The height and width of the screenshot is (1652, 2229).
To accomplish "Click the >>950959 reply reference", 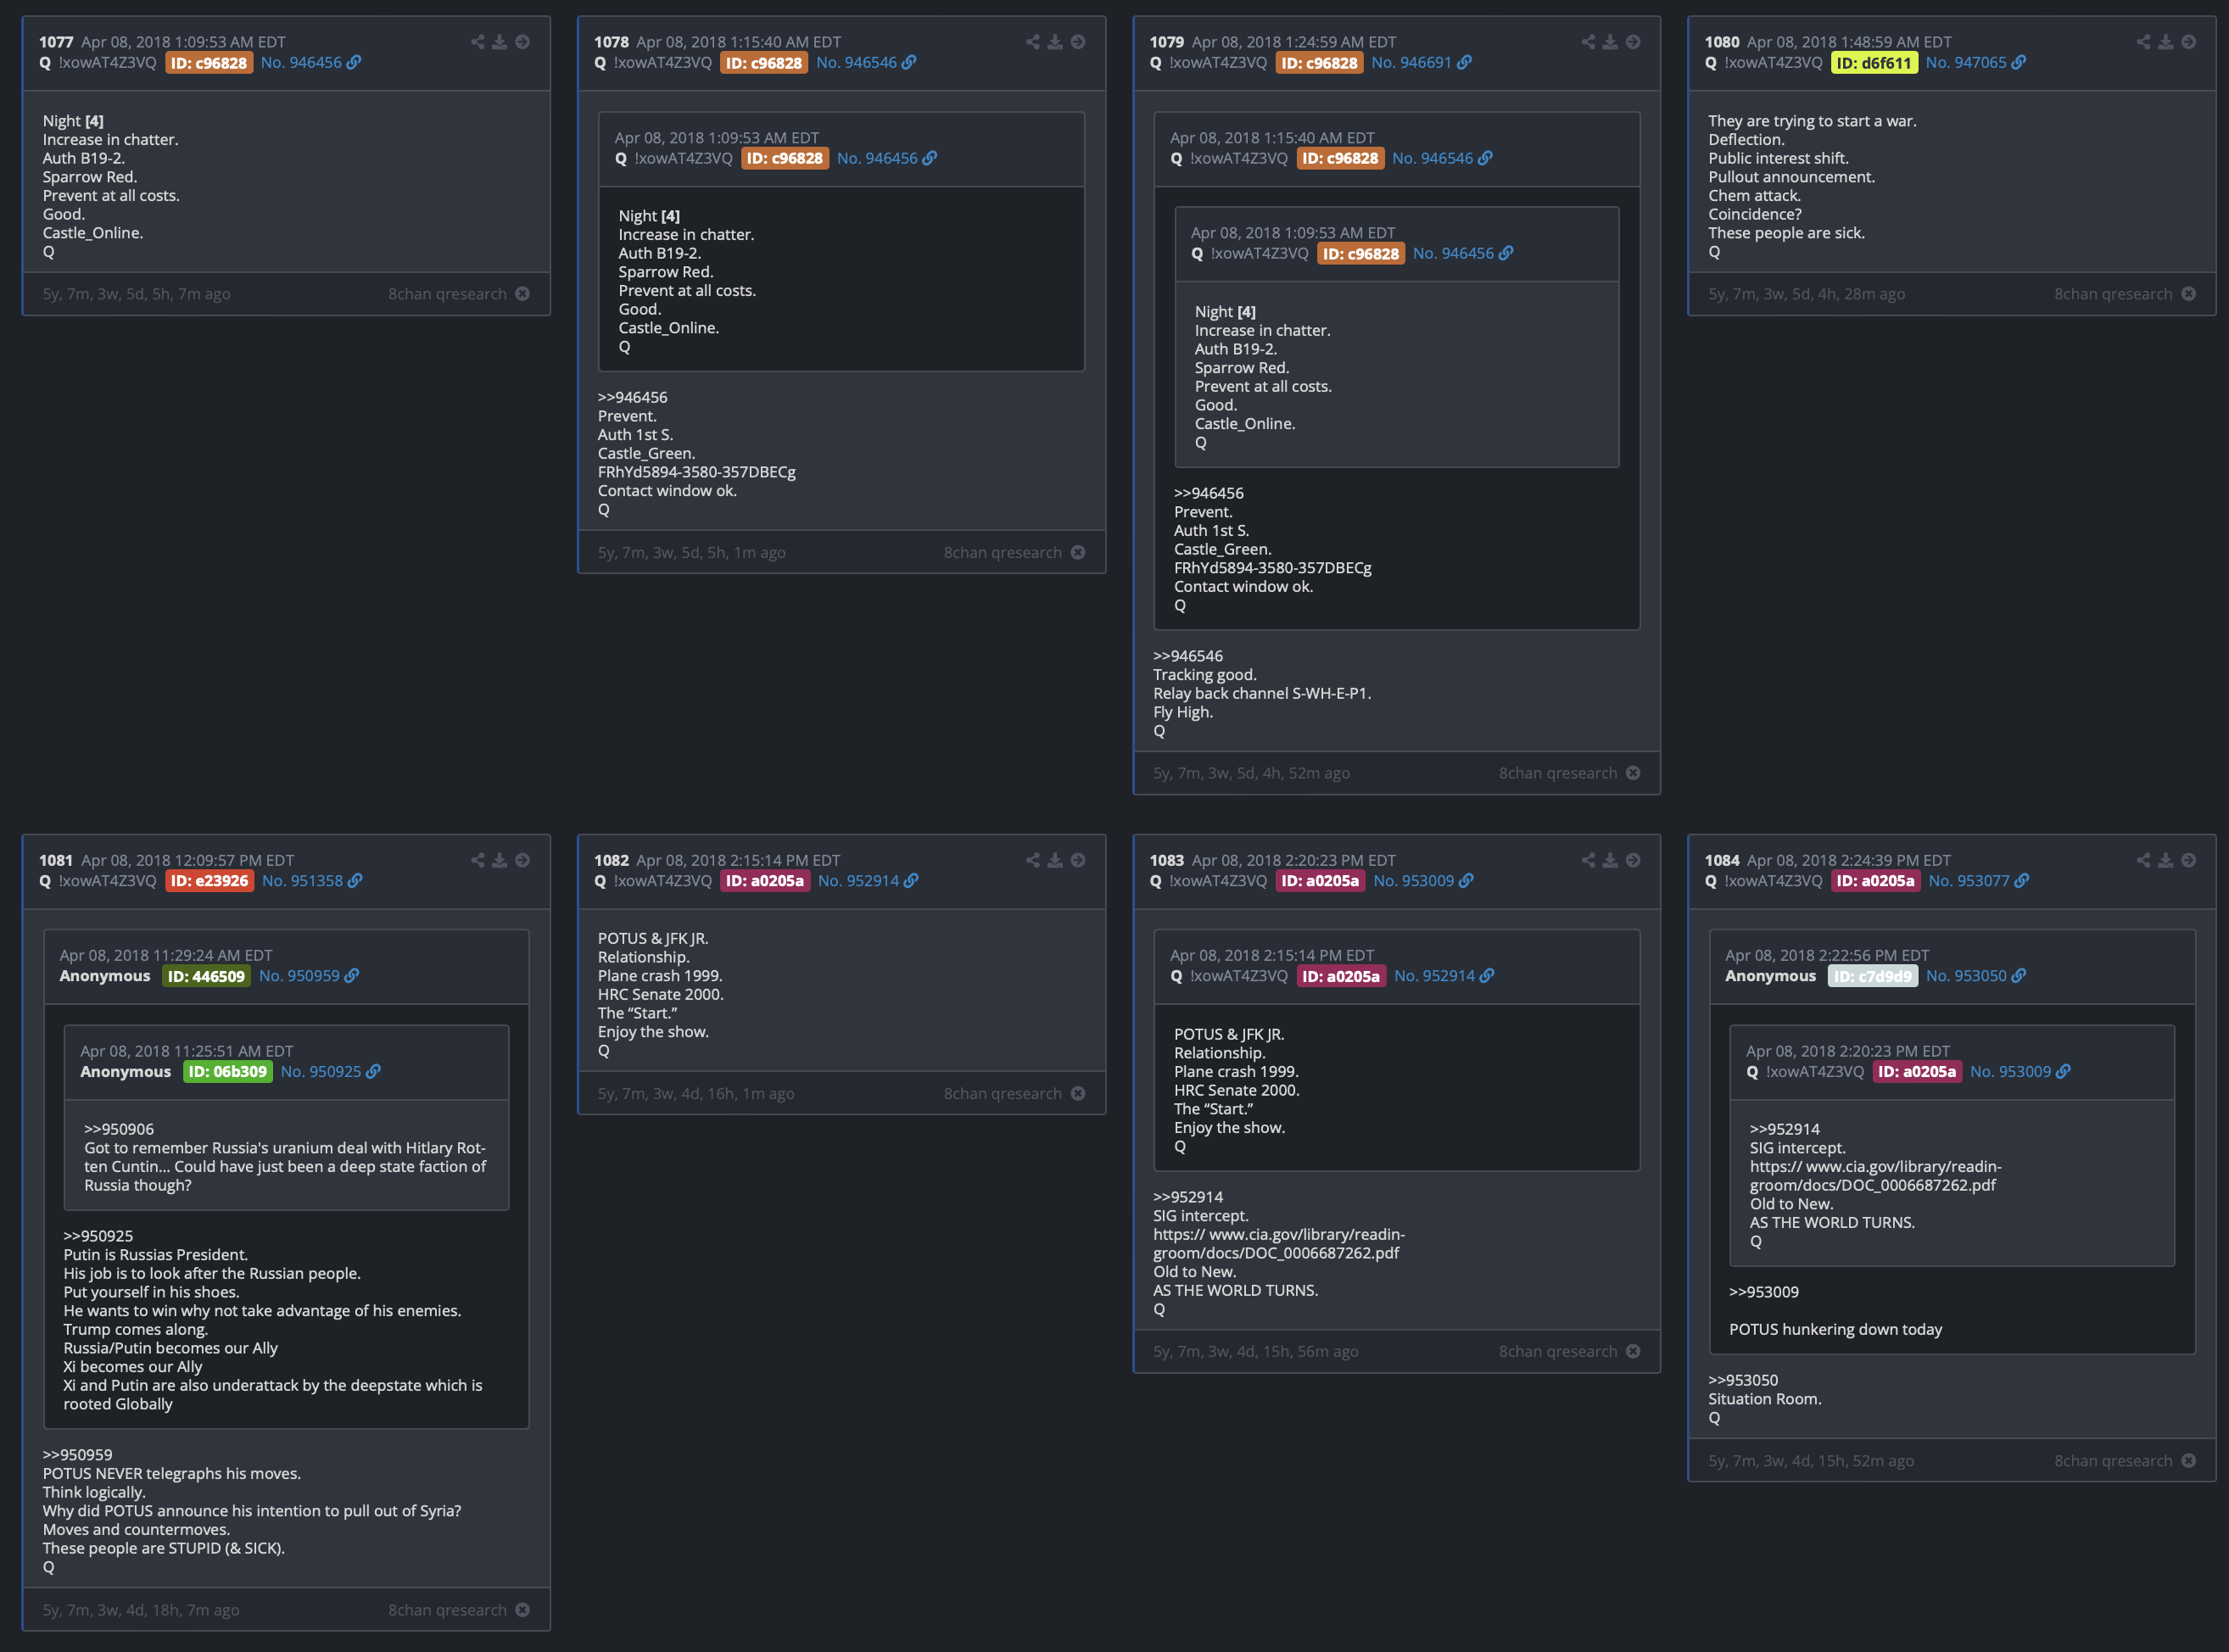I will coord(77,1455).
